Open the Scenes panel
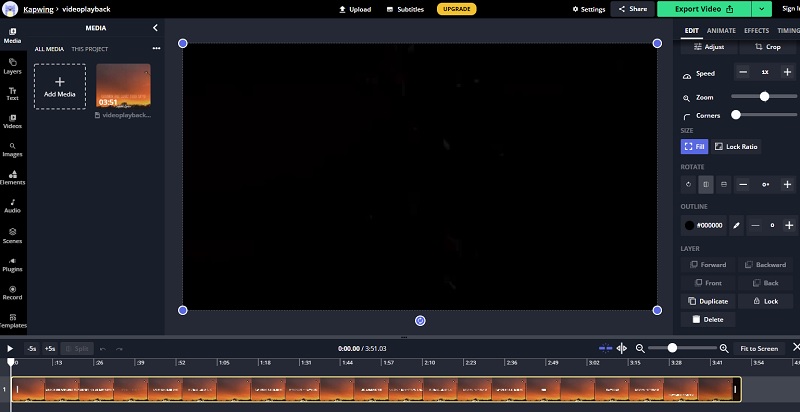The image size is (800, 412). (13, 234)
